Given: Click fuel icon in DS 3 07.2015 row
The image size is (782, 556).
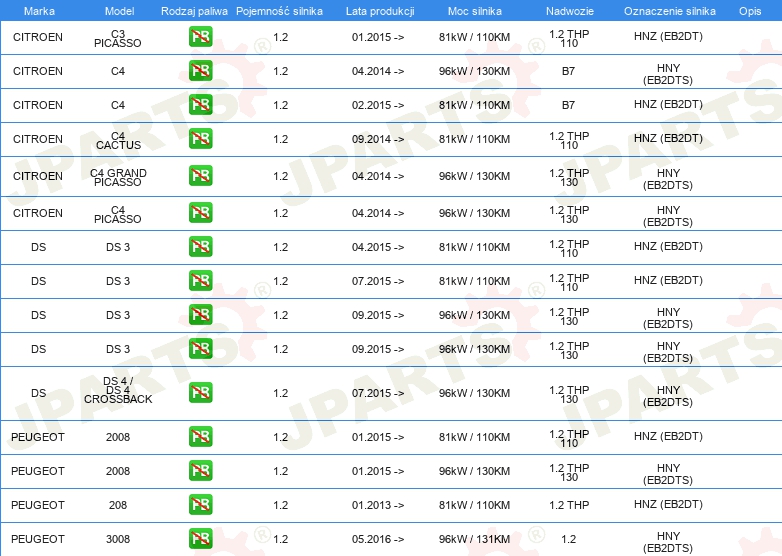Looking at the screenshot, I should [x=200, y=281].
